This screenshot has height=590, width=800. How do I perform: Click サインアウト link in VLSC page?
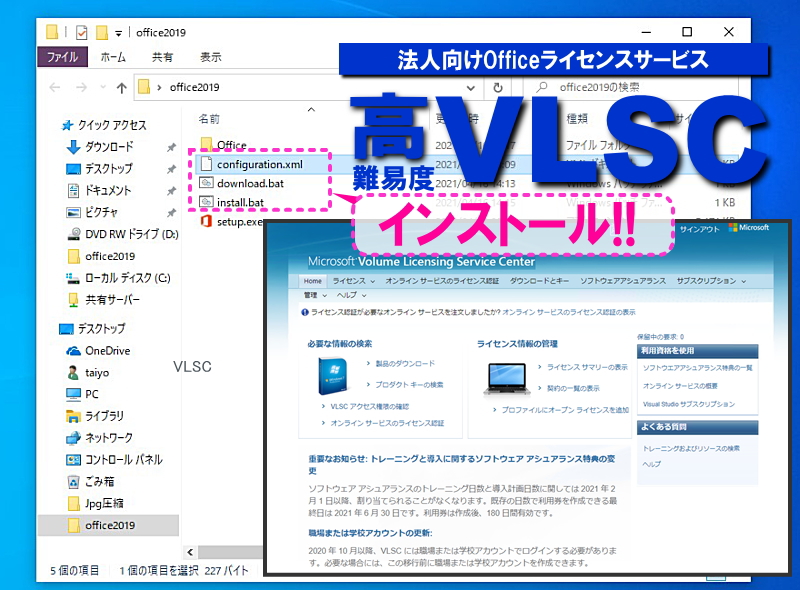[699, 229]
